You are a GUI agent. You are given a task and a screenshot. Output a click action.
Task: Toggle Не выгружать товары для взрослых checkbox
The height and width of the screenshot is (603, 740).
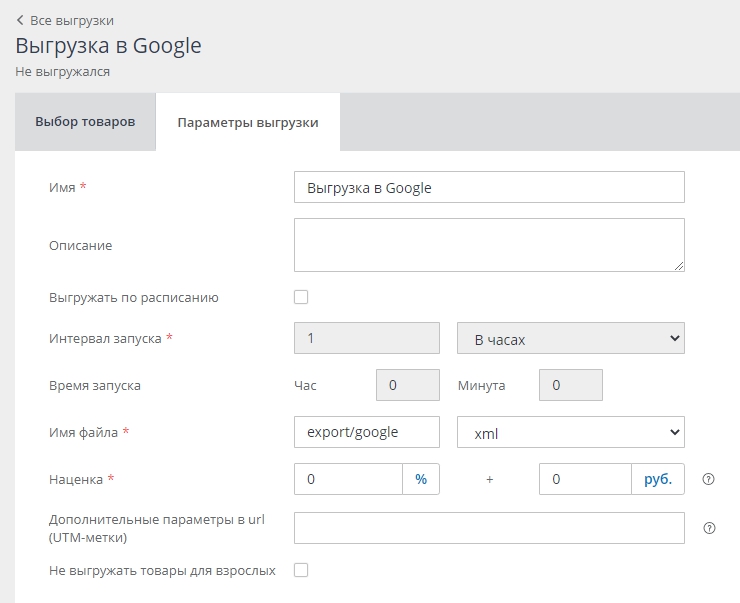click(x=301, y=570)
